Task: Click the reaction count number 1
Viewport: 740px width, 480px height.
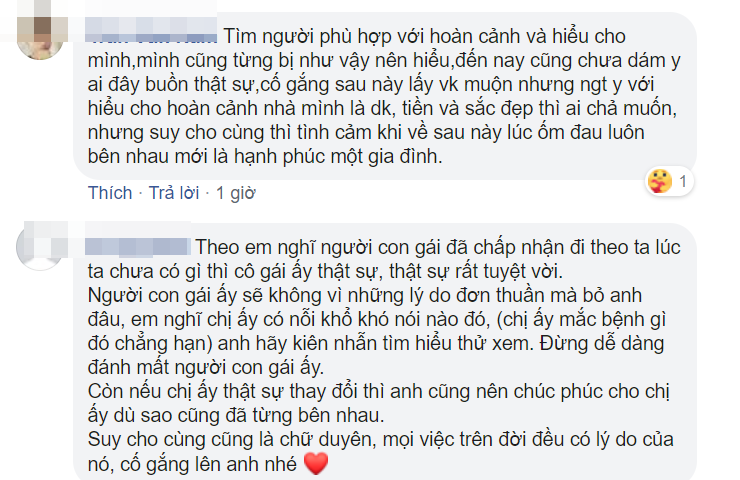Action: click(682, 181)
